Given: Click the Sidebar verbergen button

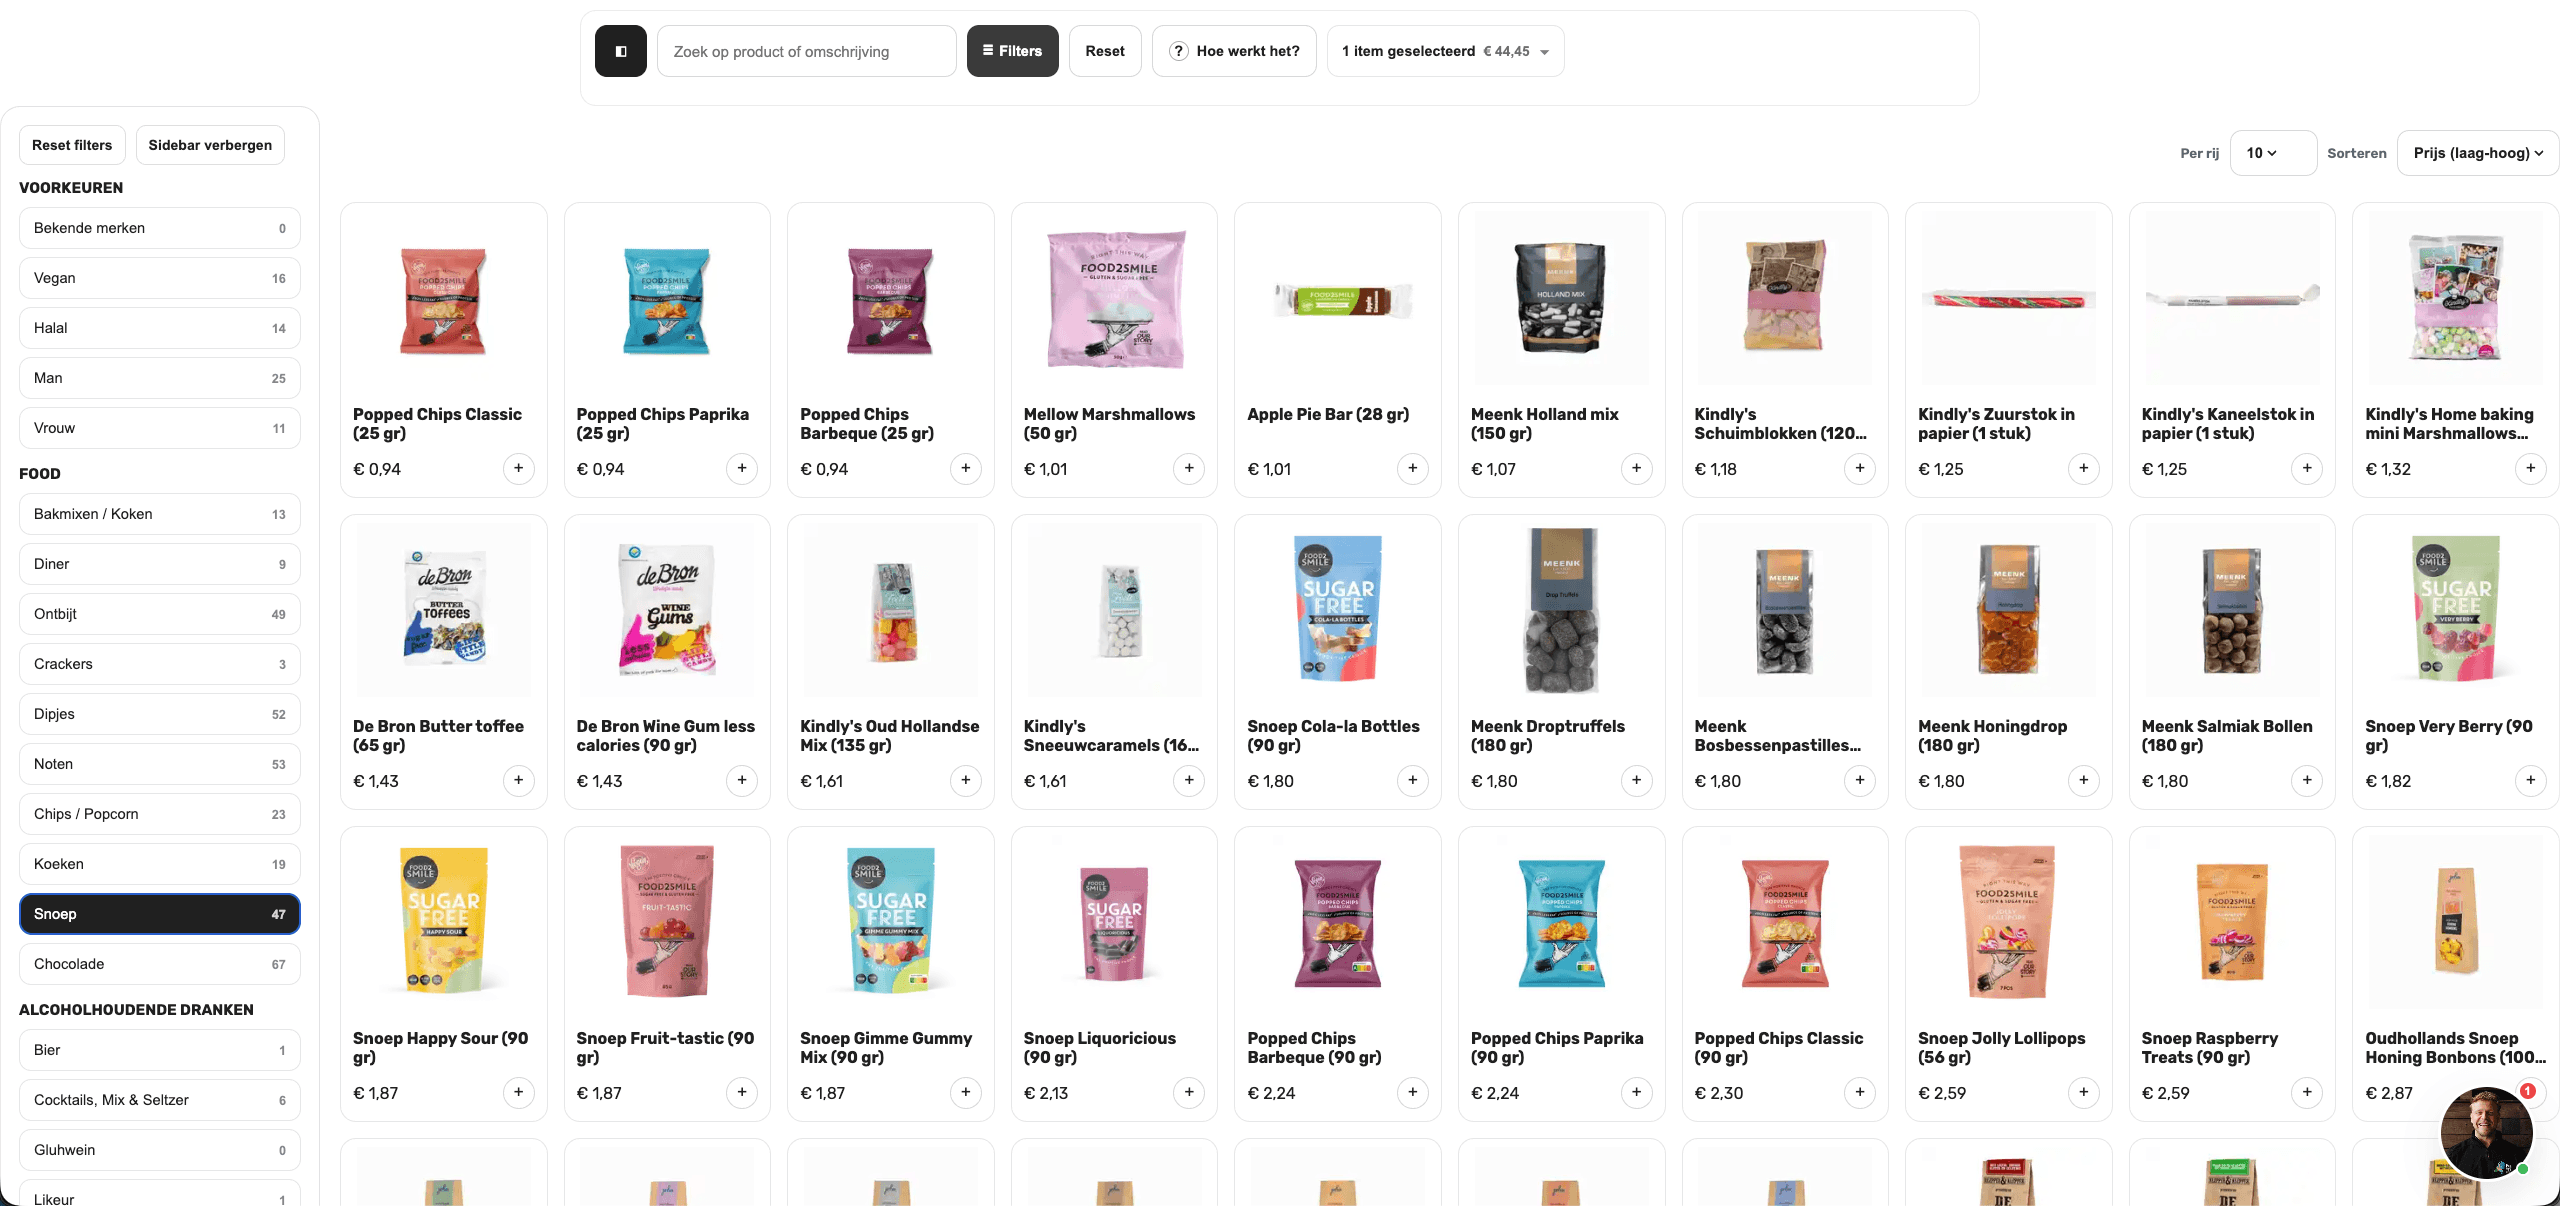Looking at the screenshot, I should (210, 145).
